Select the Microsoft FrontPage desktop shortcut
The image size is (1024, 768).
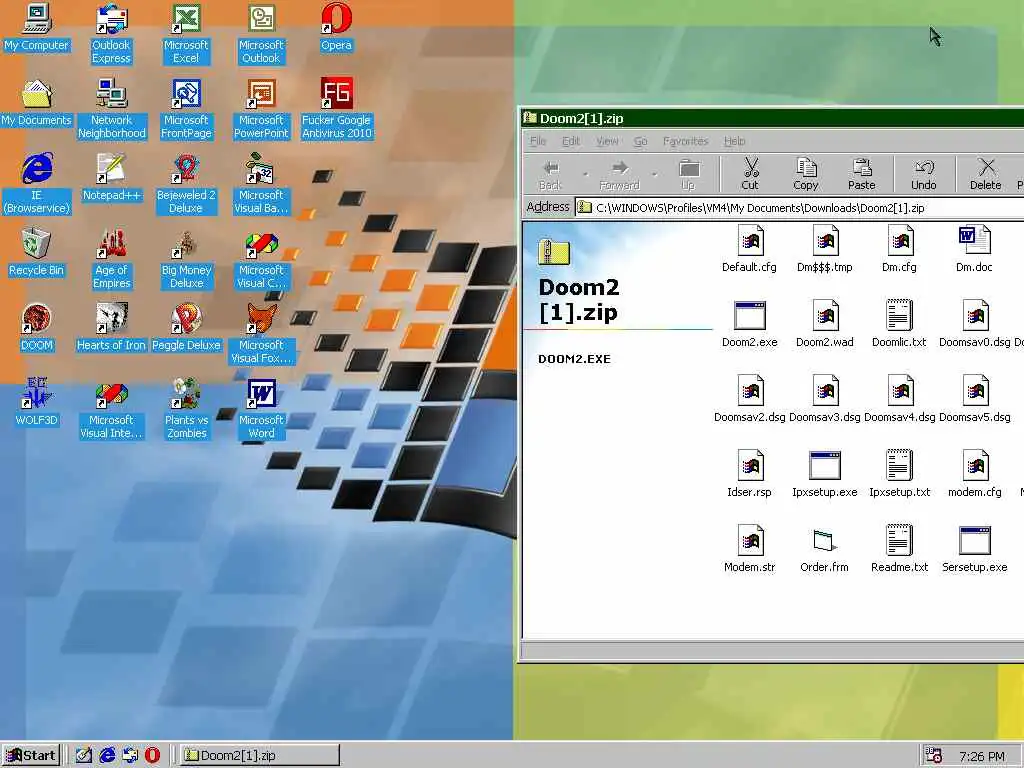186,108
